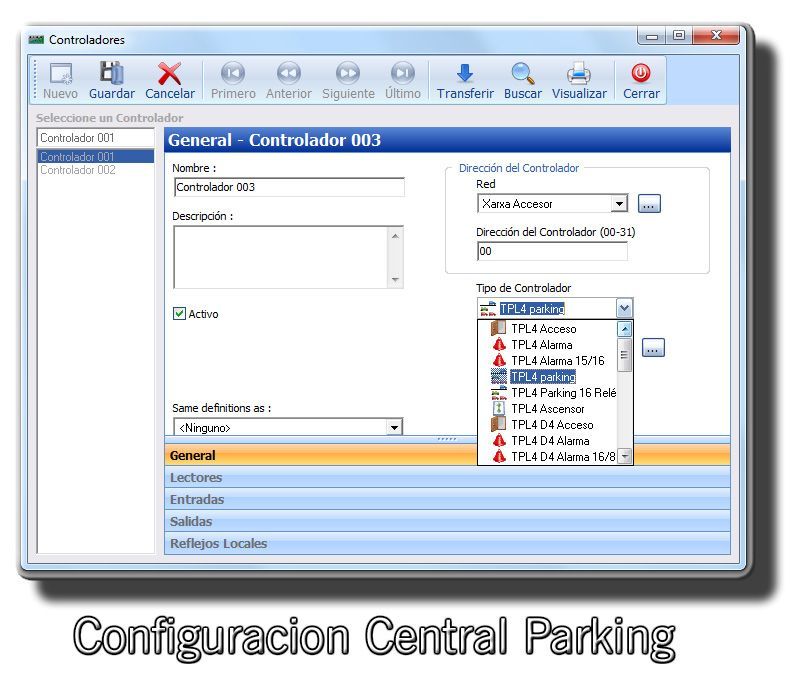
Task: Minimize the Controladores window
Action: coord(652,36)
